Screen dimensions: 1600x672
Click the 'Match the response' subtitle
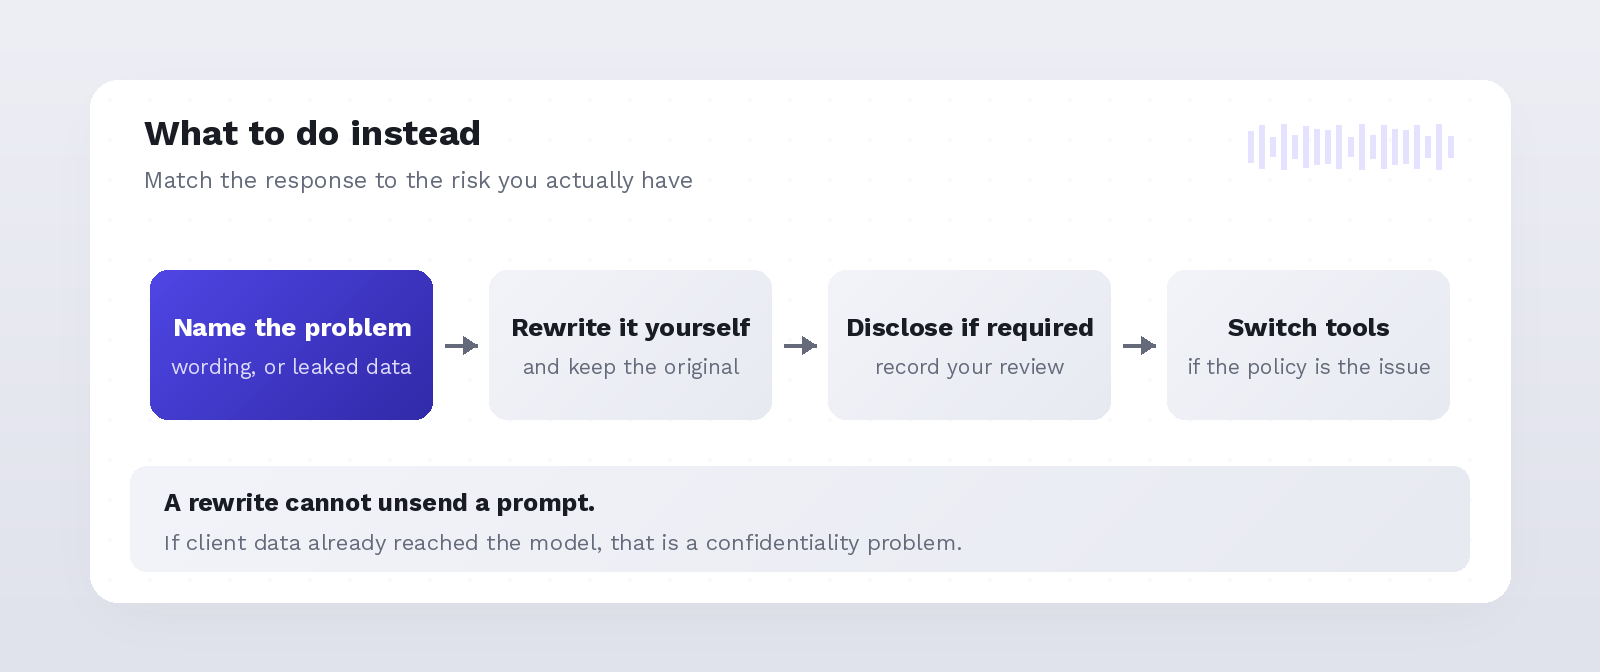[418, 180]
